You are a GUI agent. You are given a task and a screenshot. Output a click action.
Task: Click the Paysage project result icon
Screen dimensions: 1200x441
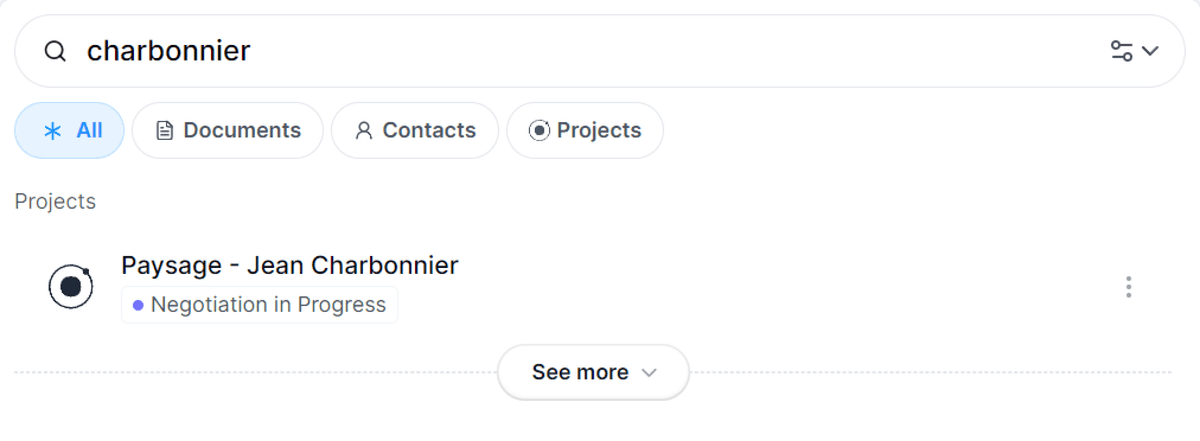click(71, 287)
